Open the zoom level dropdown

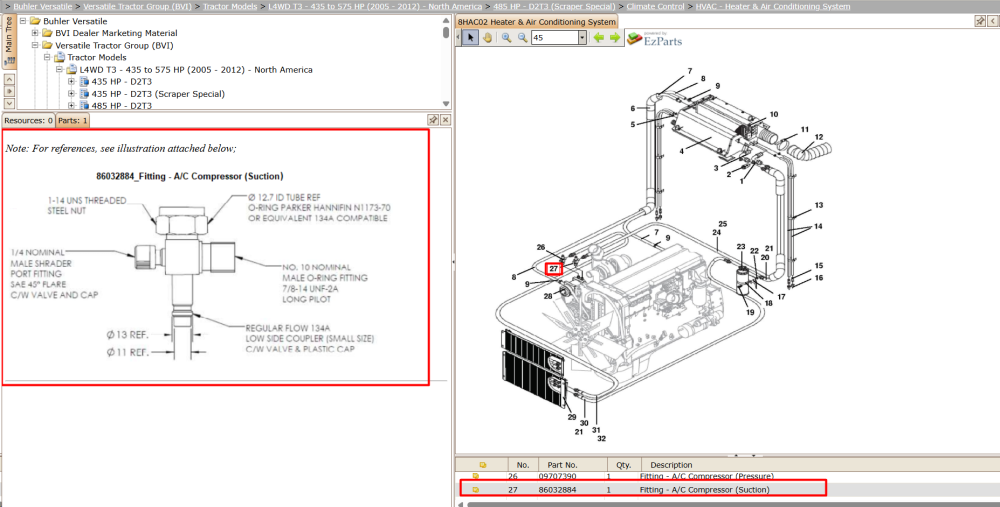click(x=582, y=38)
